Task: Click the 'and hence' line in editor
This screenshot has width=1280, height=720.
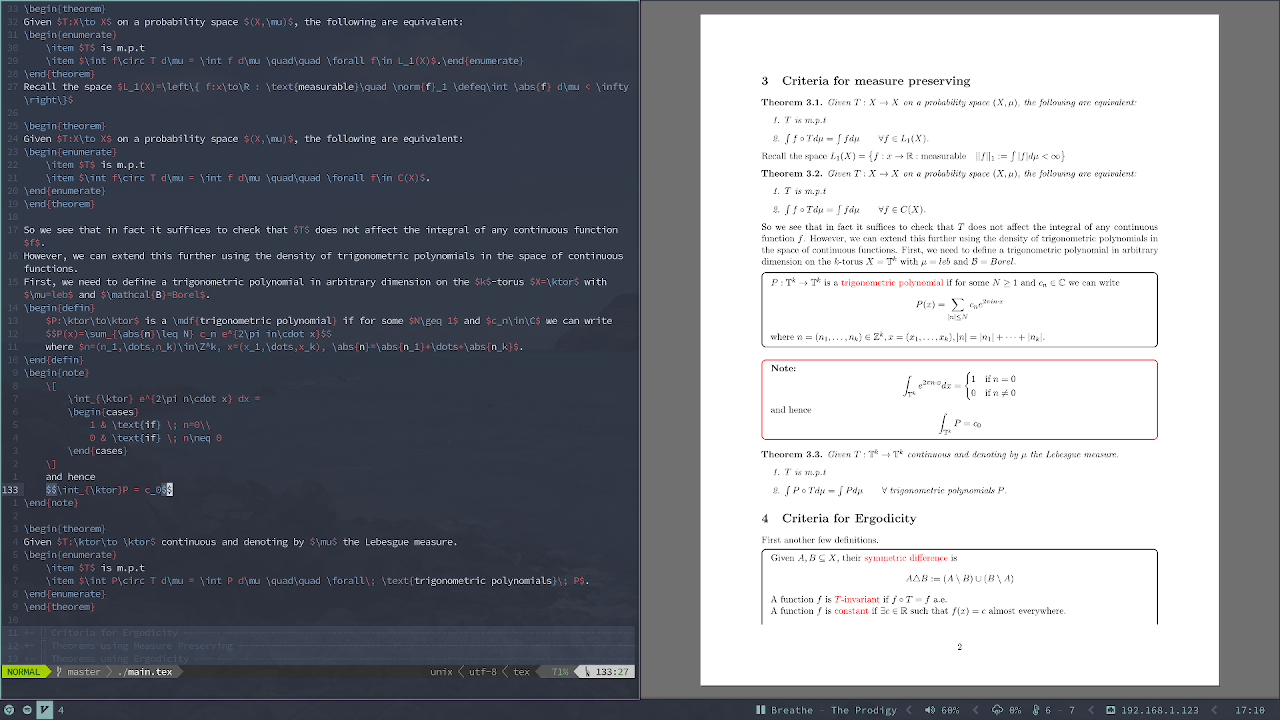Action: (70, 477)
